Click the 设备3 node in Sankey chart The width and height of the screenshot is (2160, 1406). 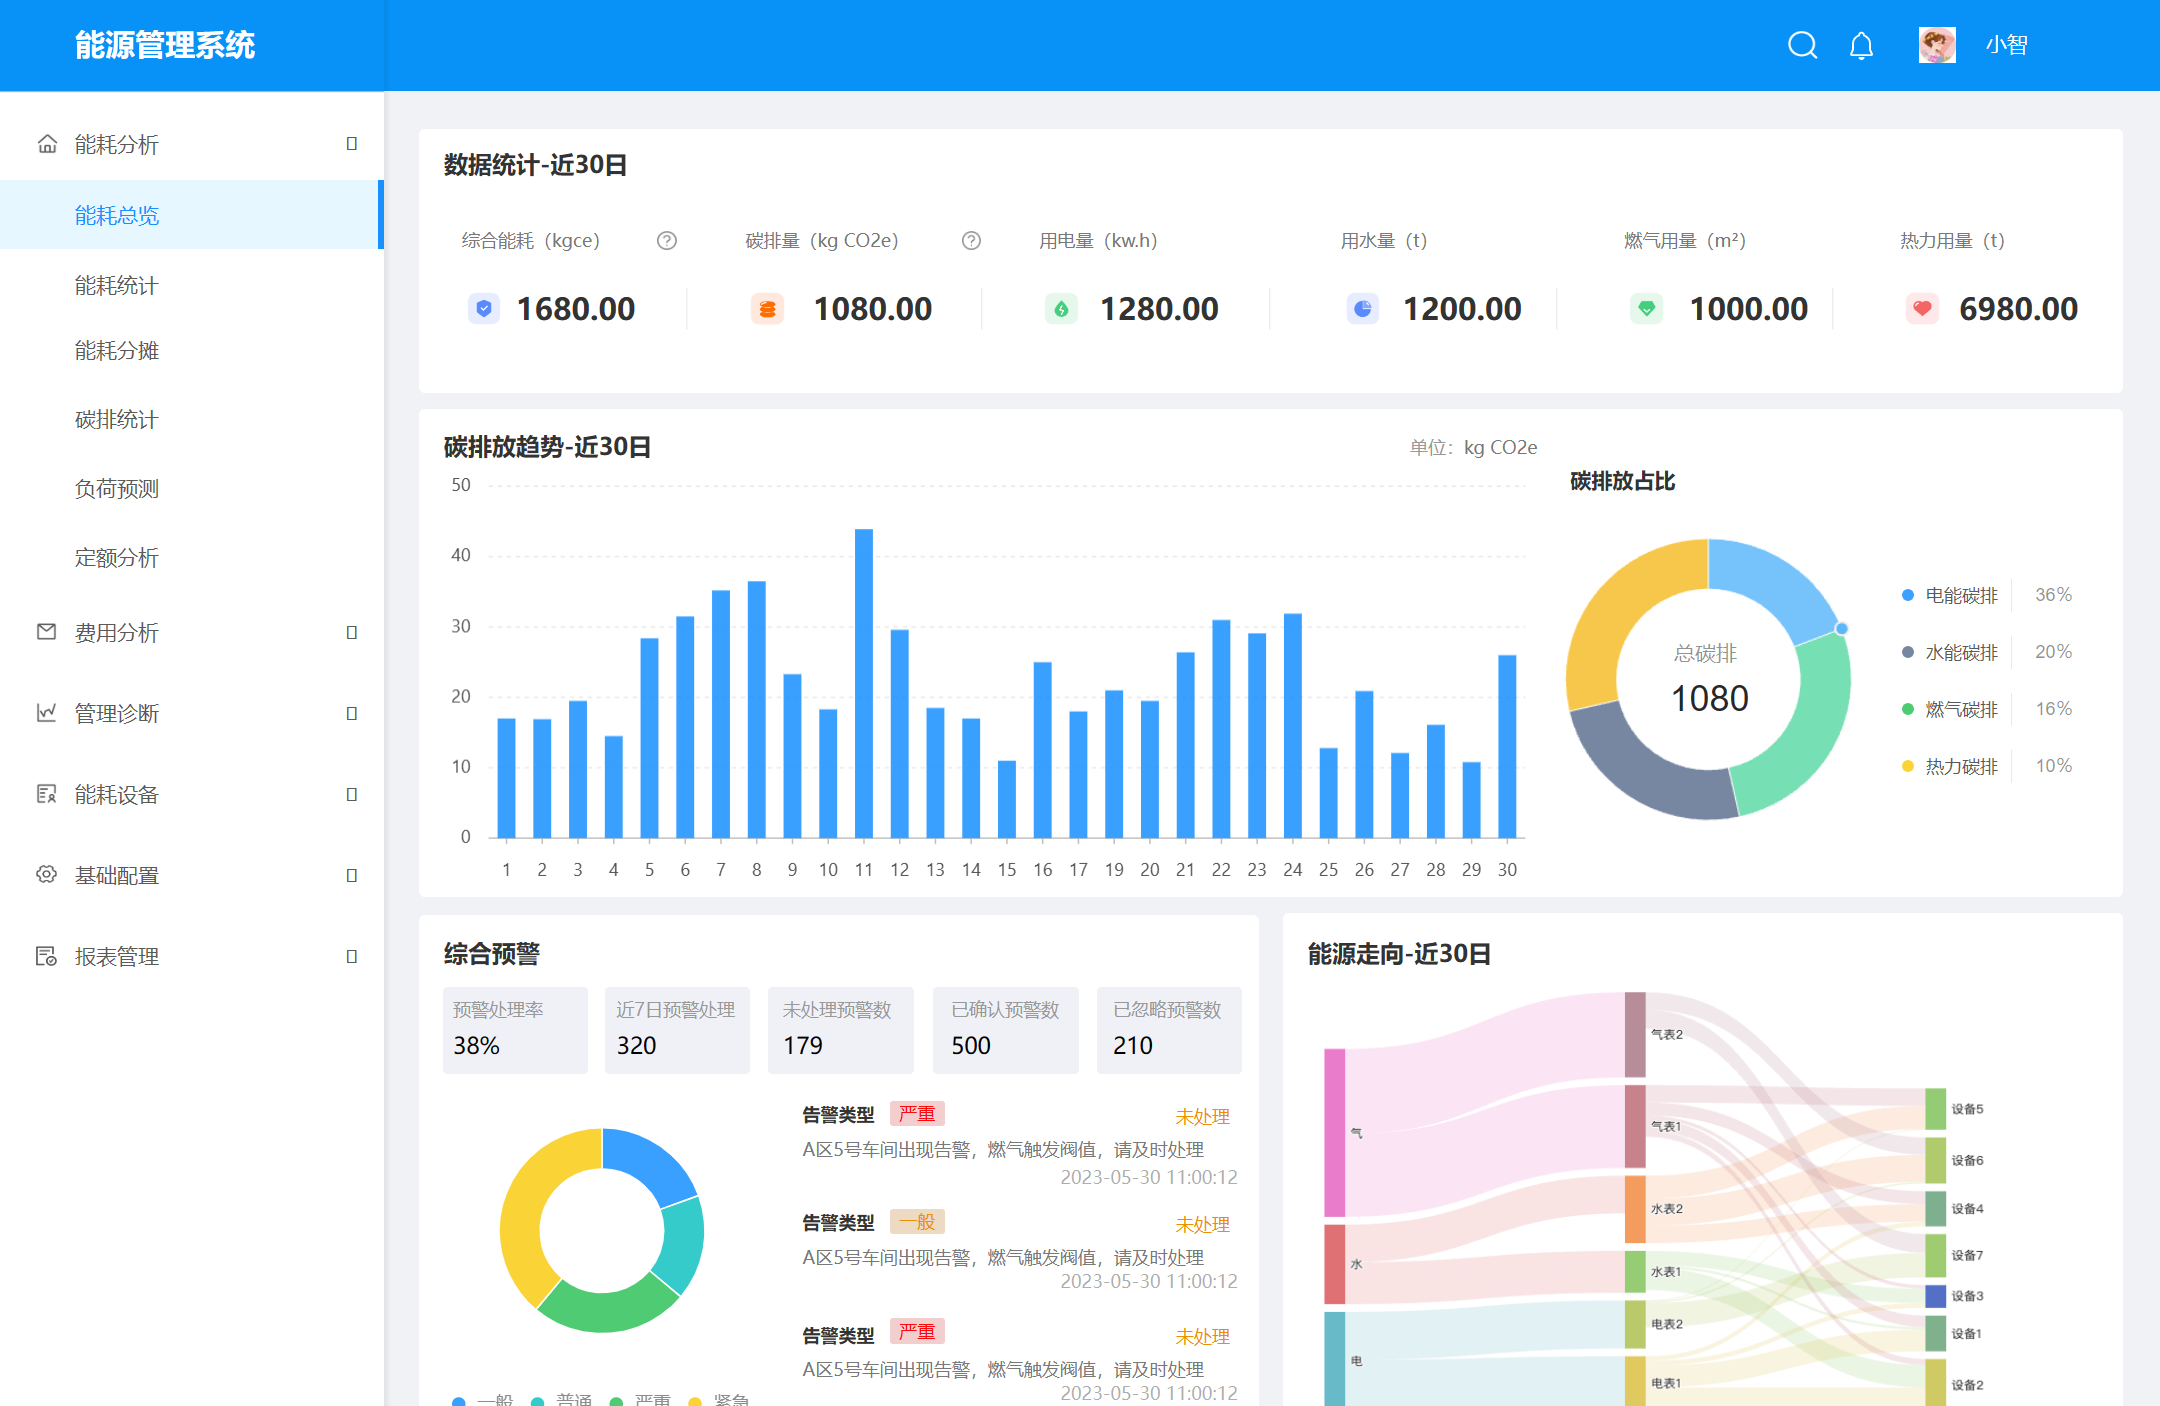tap(1936, 1296)
